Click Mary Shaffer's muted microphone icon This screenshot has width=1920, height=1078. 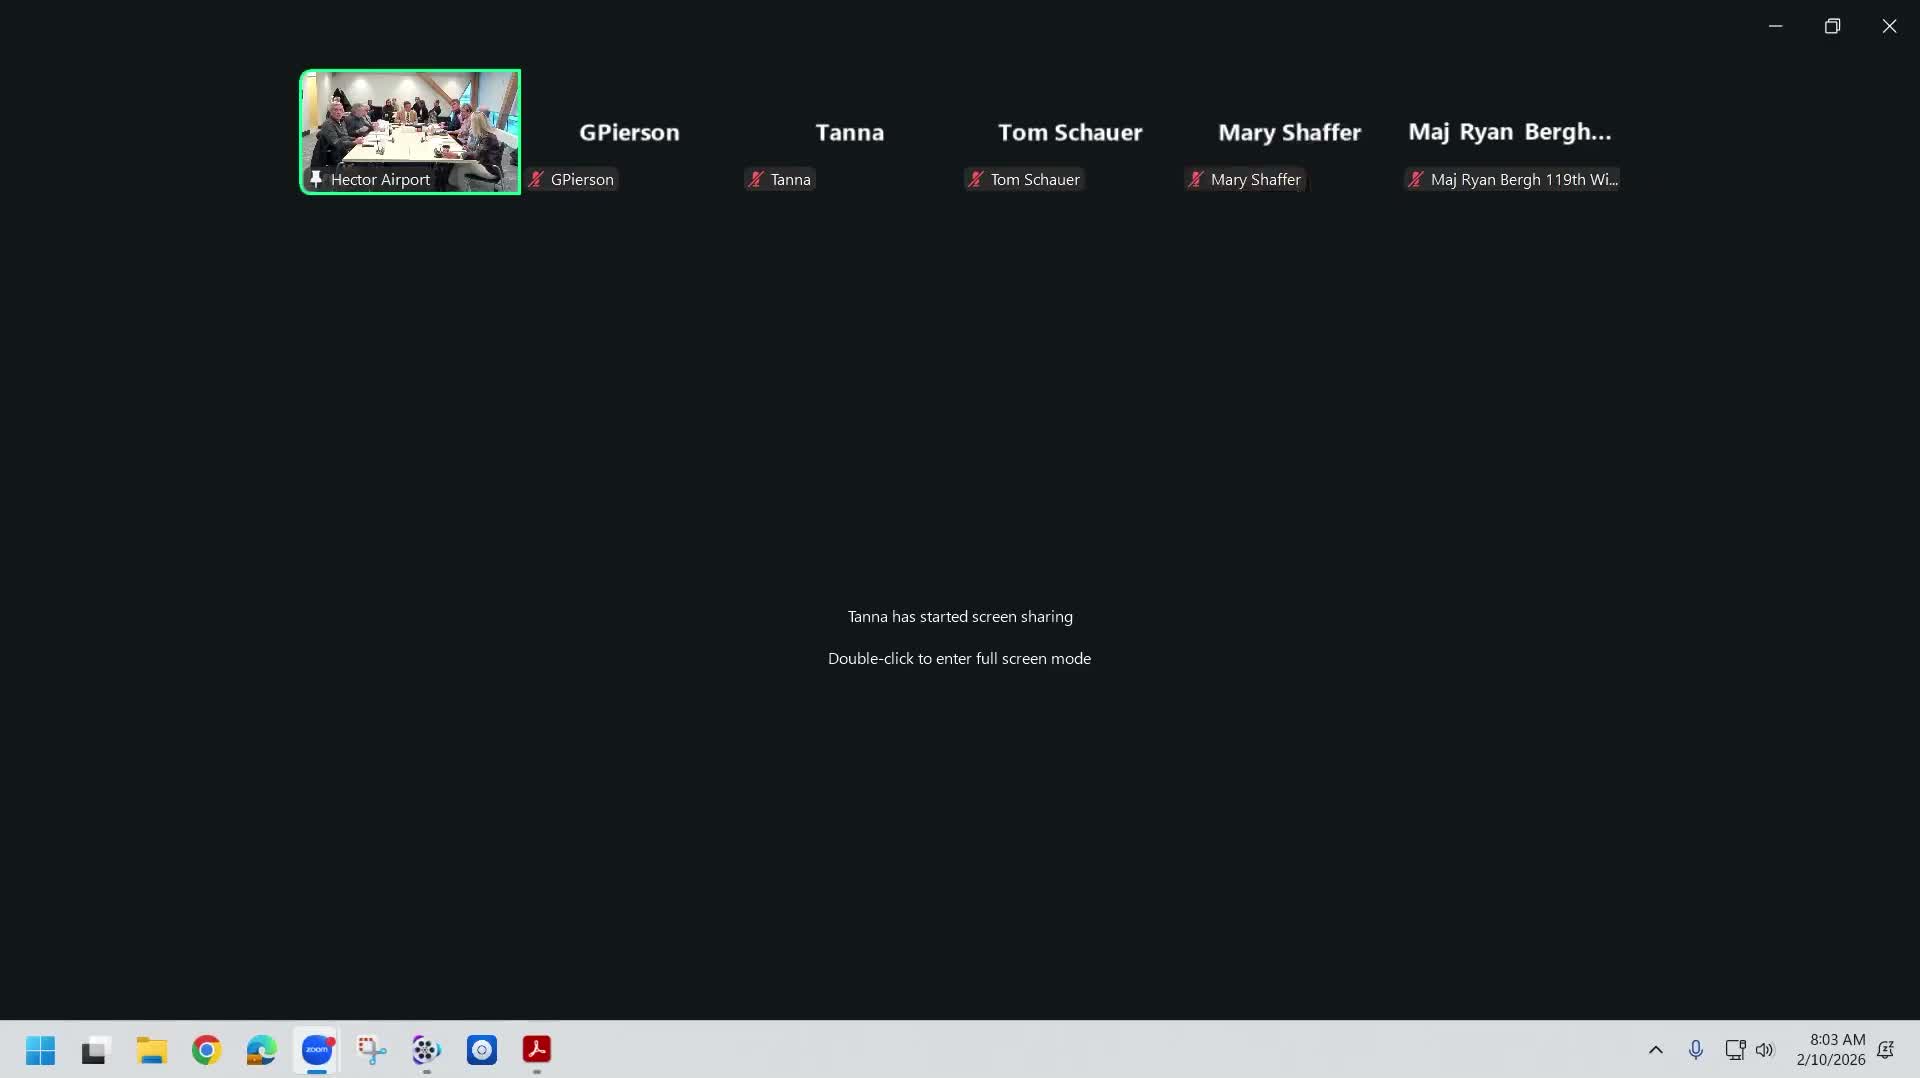(x=1196, y=180)
